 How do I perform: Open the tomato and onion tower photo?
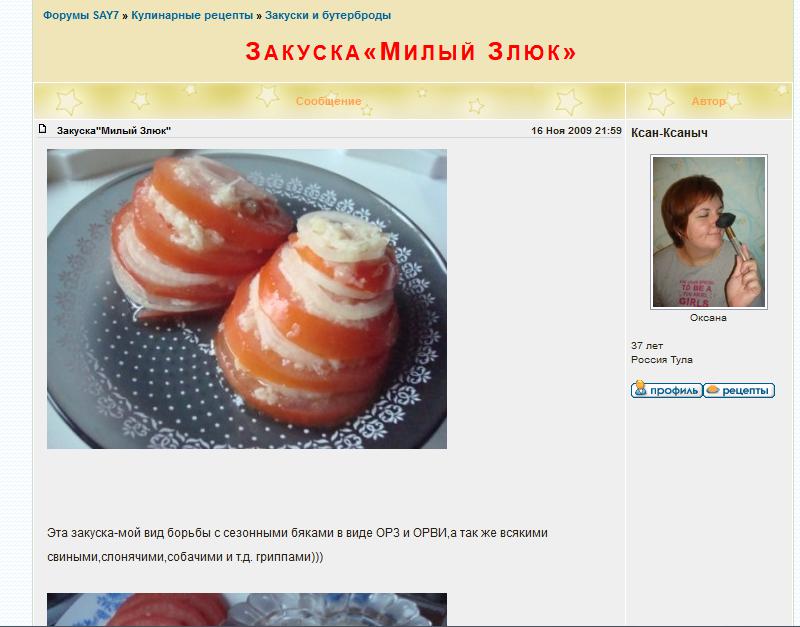pyautogui.click(x=247, y=299)
